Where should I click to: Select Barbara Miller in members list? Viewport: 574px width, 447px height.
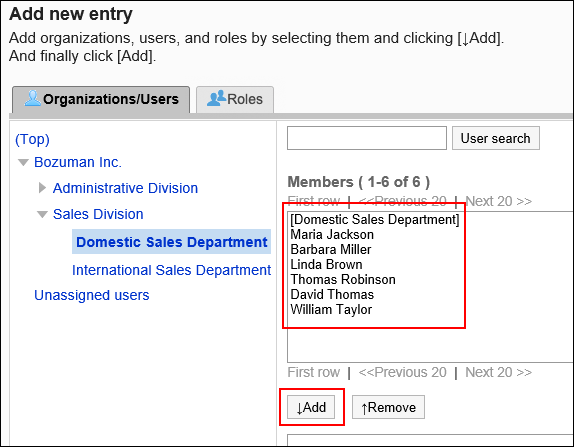[x=331, y=249]
